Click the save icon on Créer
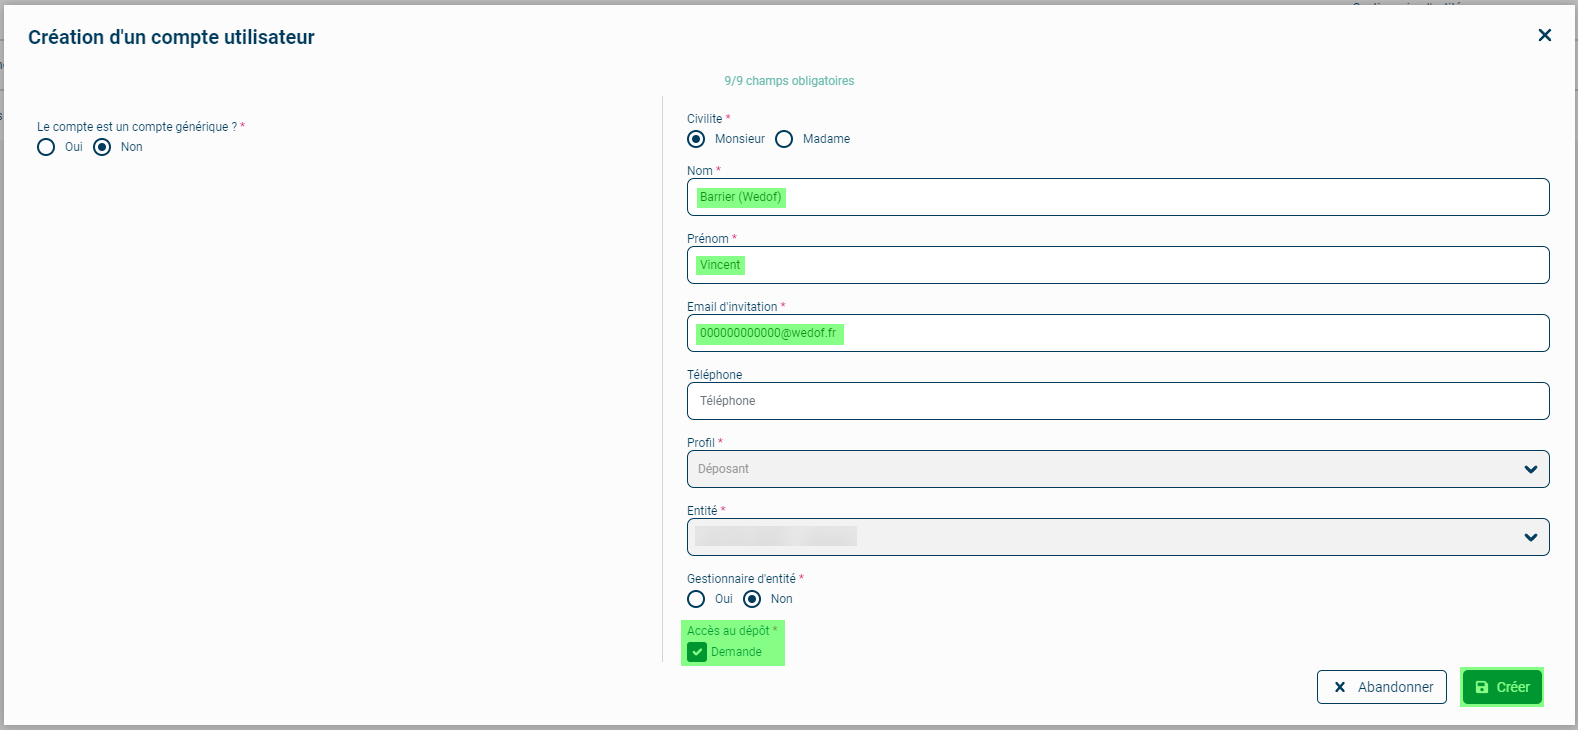This screenshot has width=1578, height=730. point(1482,687)
